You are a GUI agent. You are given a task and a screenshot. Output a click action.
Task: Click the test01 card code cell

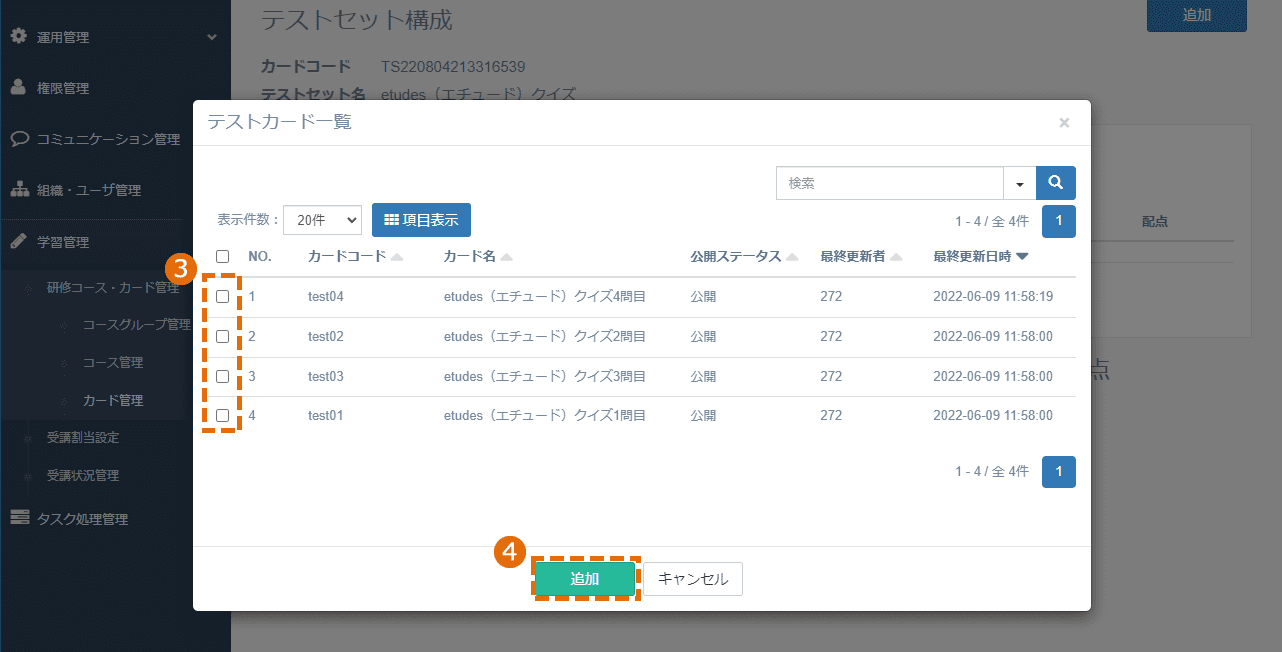326,415
